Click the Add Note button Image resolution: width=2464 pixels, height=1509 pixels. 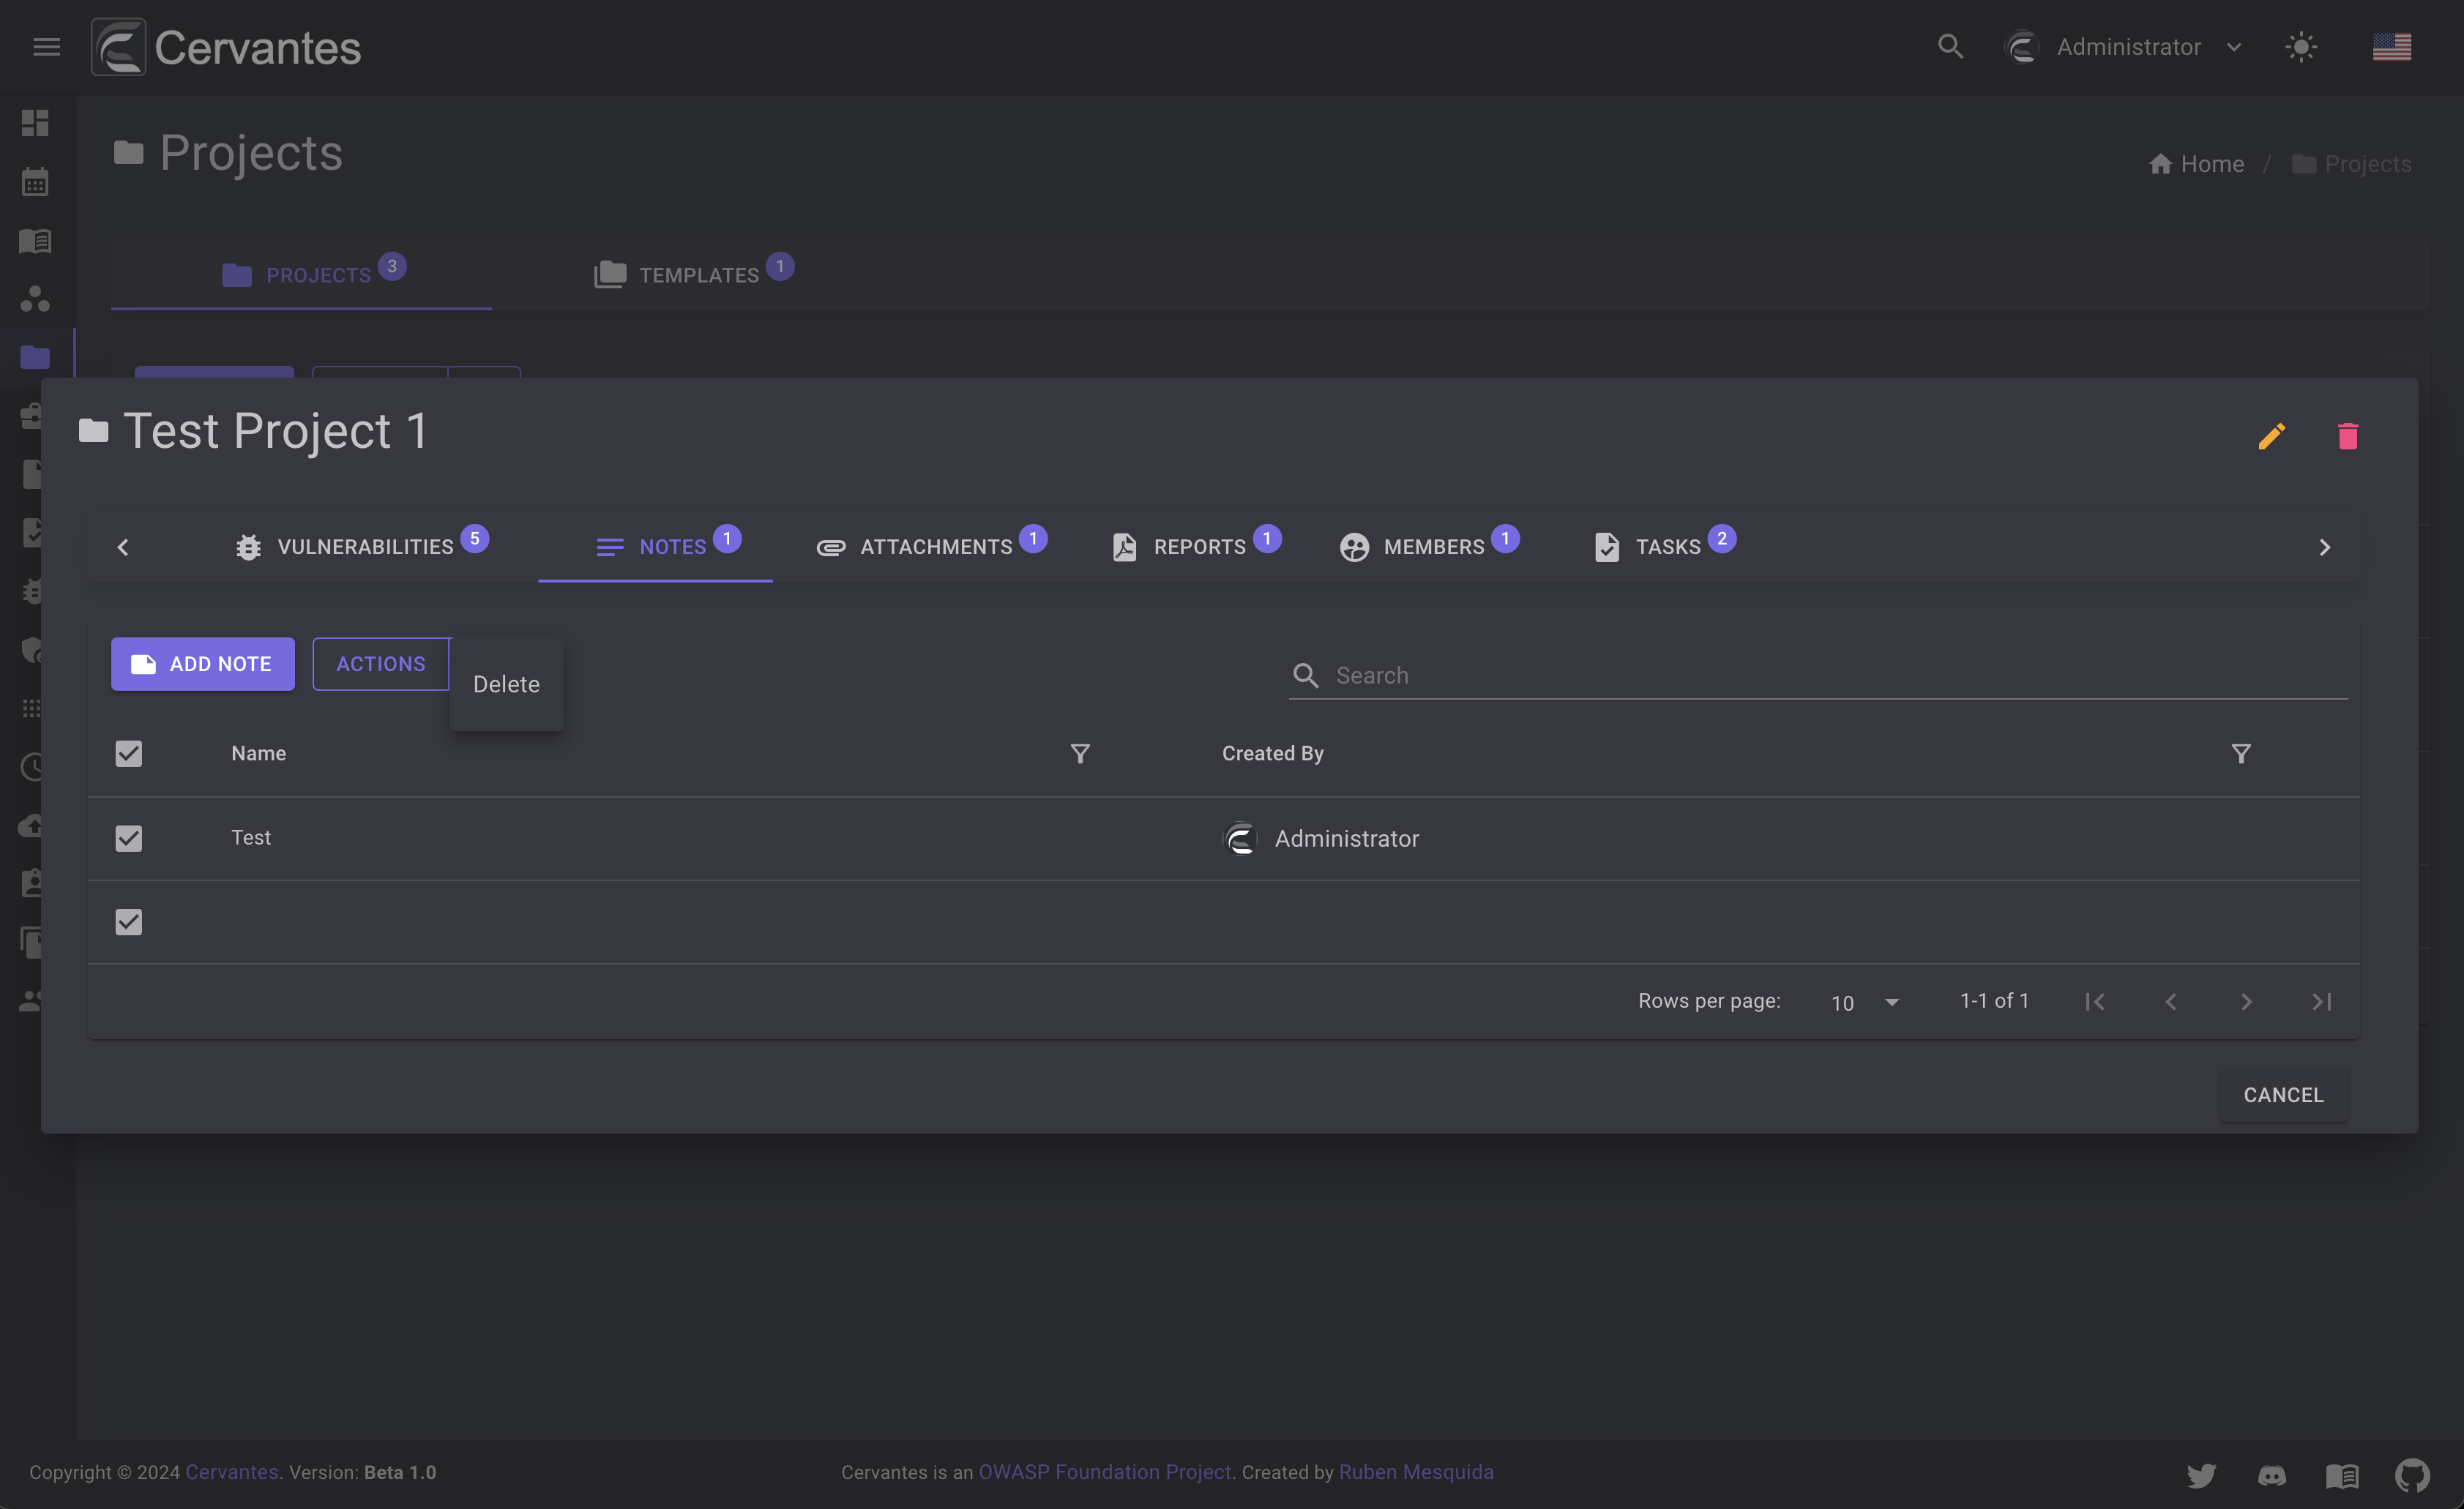click(x=203, y=664)
